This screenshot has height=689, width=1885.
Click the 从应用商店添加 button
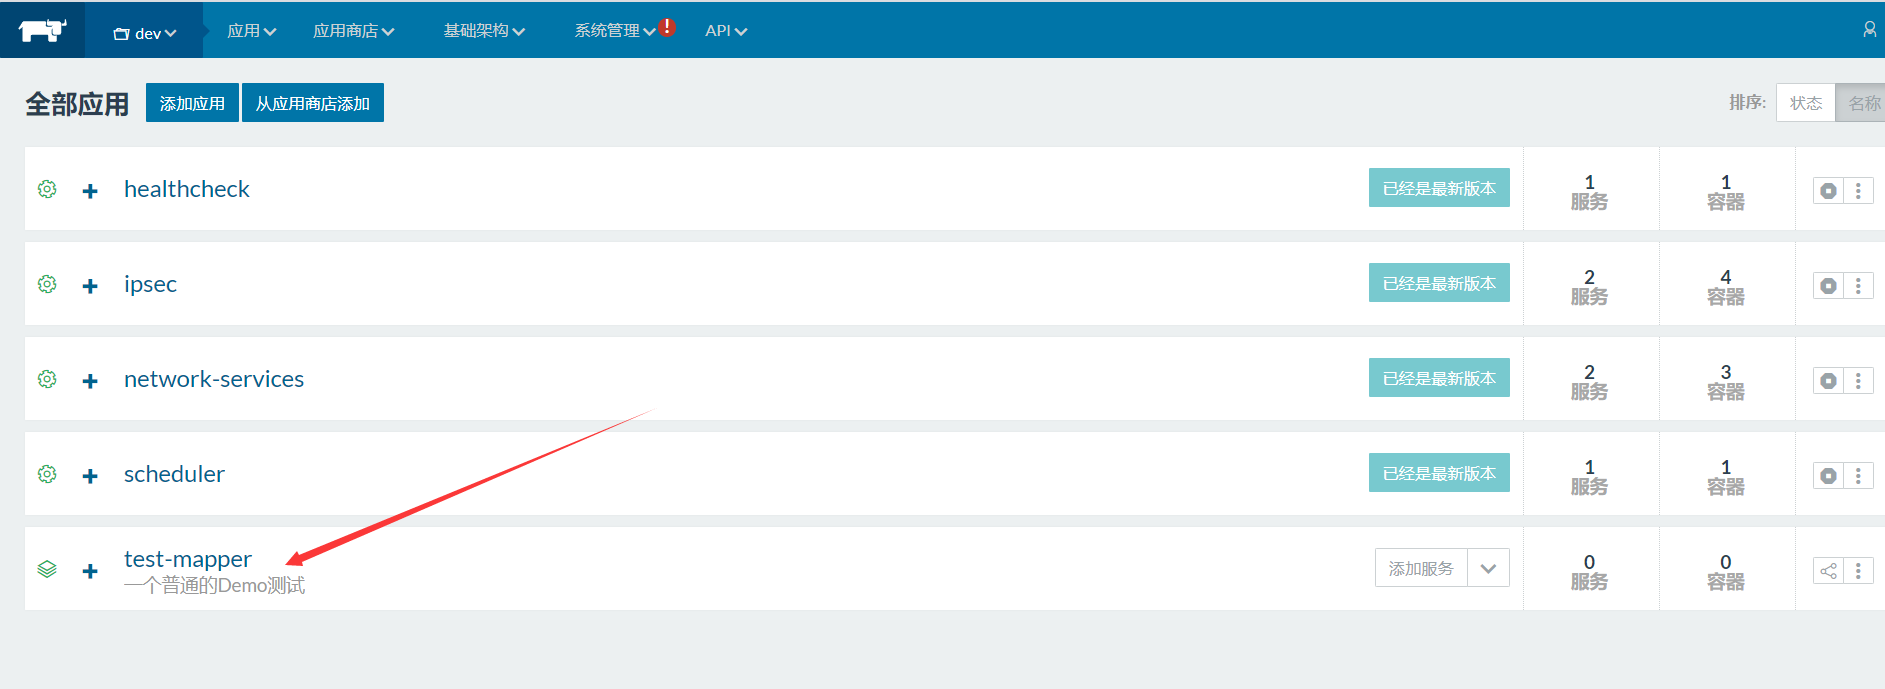point(312,103)
